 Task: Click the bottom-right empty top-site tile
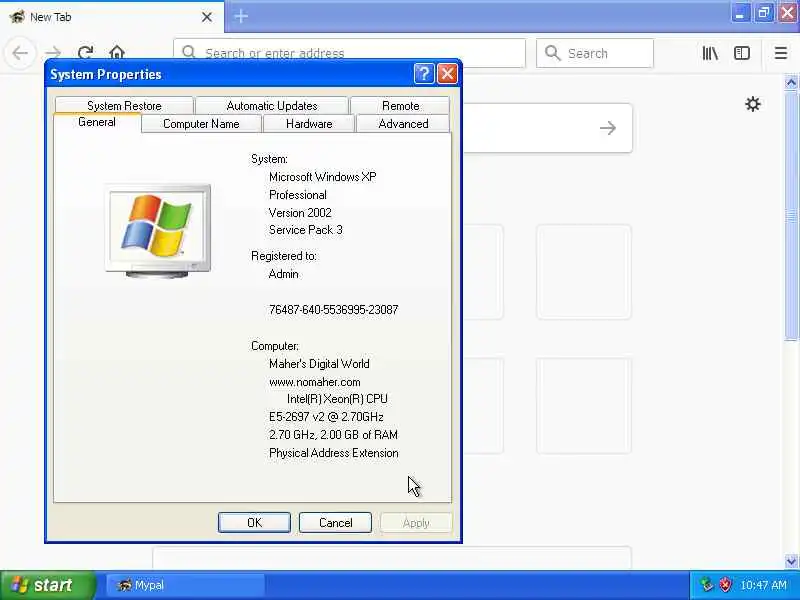[x=584, y=406]
